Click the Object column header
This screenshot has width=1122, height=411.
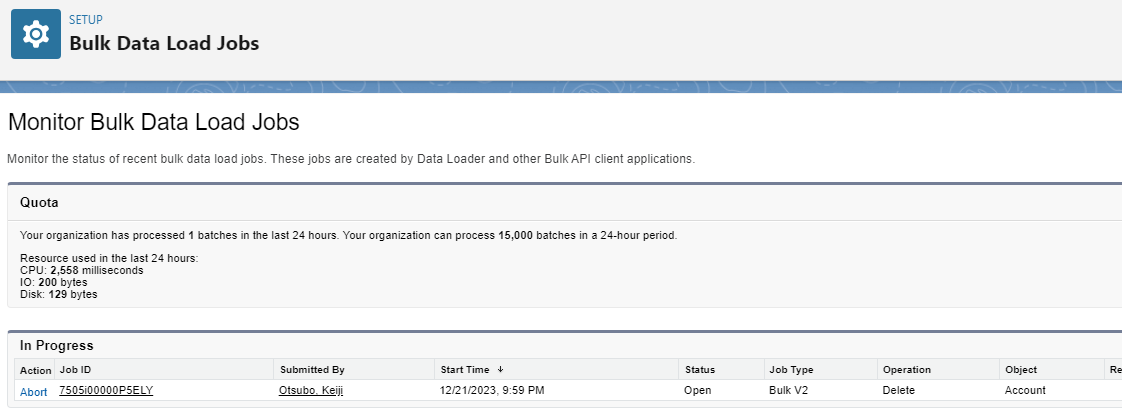pos(1020,369)
